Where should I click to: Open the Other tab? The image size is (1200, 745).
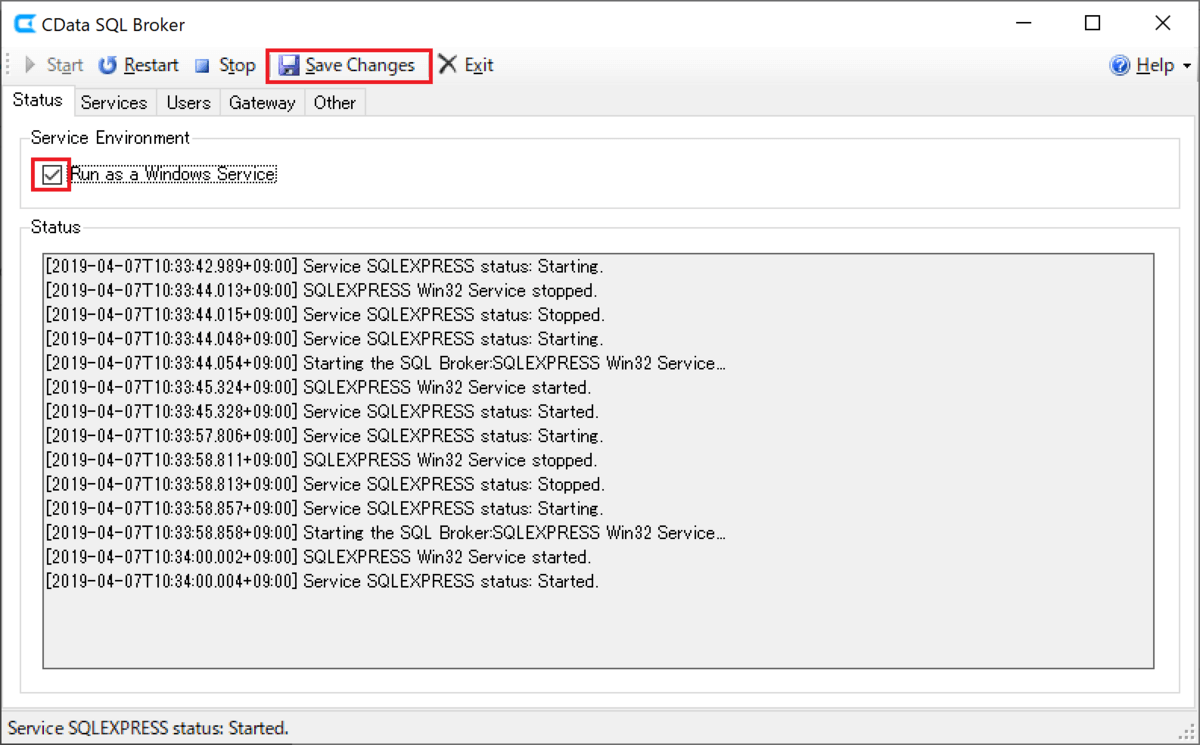(334, 102)
